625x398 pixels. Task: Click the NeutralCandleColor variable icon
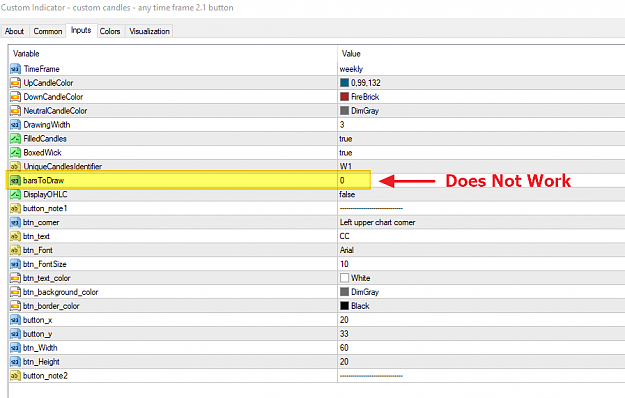coord(15,111)
